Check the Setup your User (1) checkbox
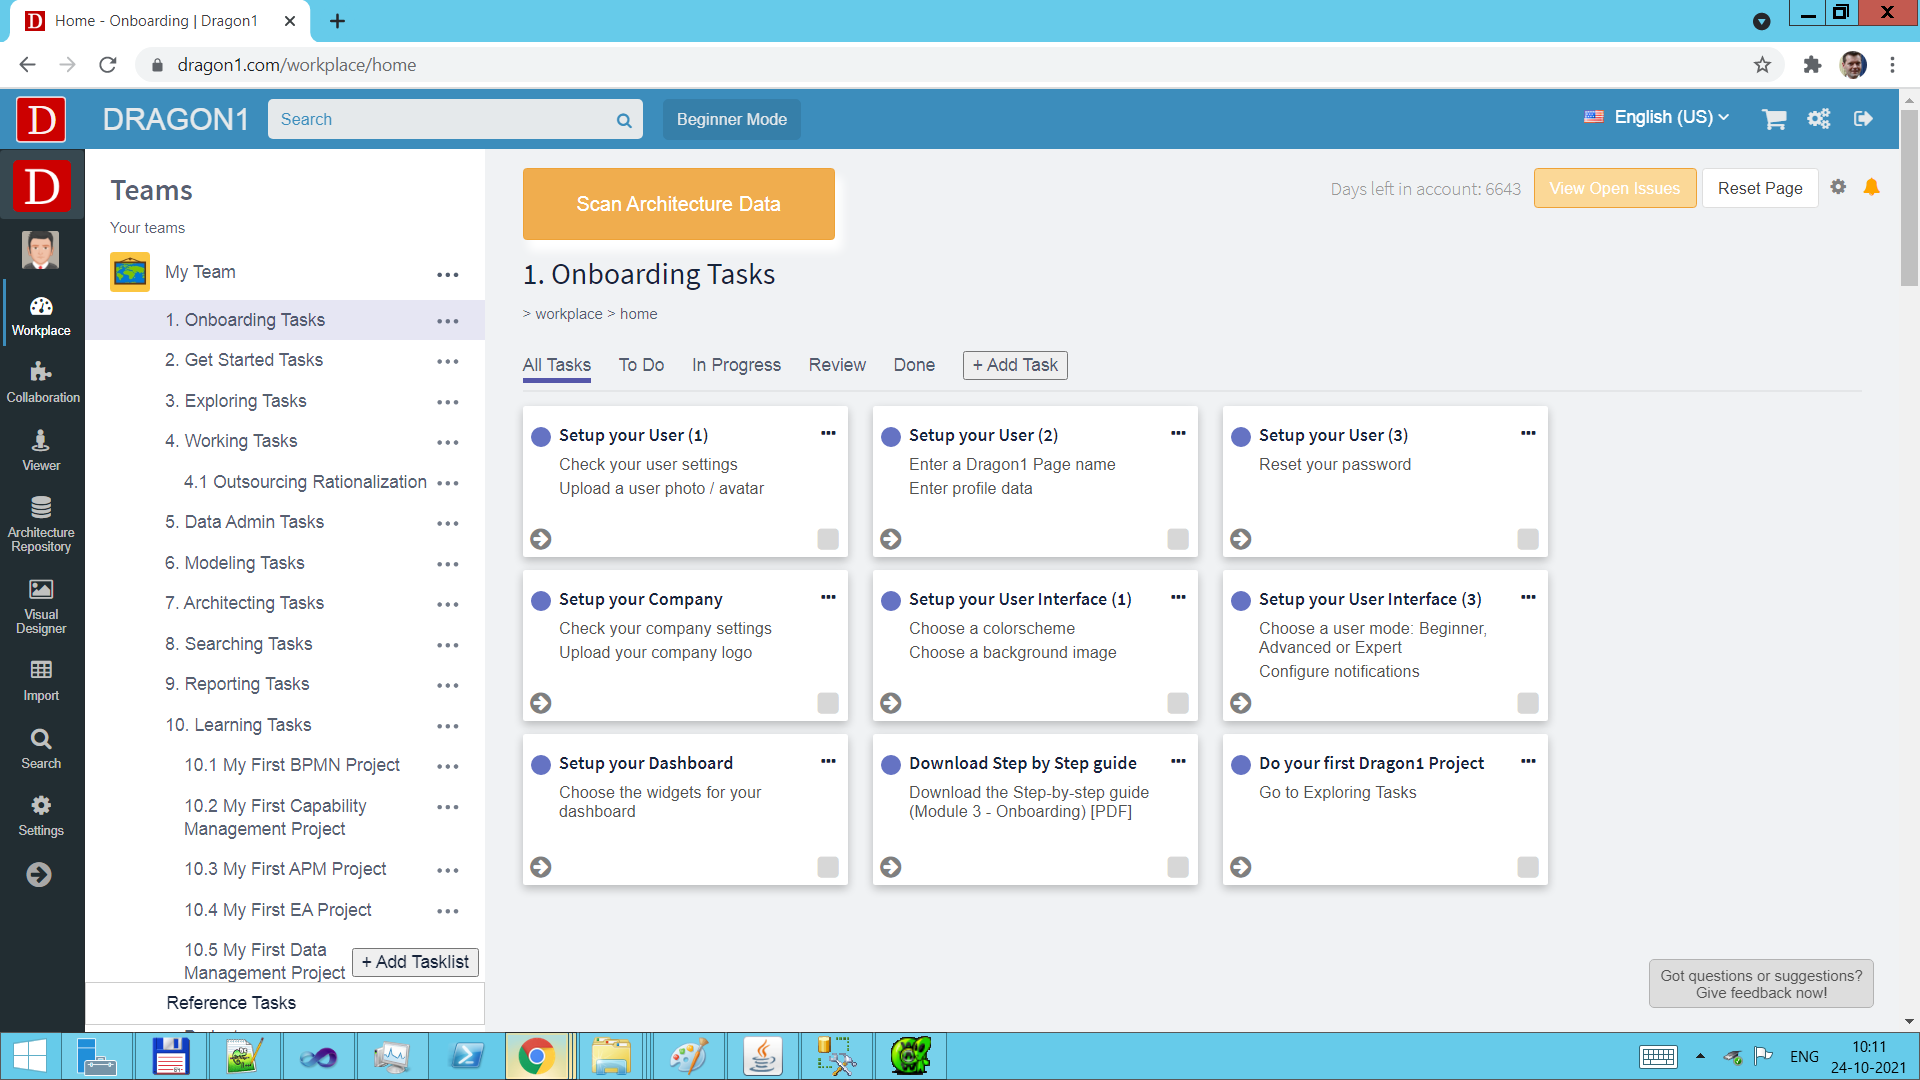The image size is (1920, 1080). pos(828,539)
